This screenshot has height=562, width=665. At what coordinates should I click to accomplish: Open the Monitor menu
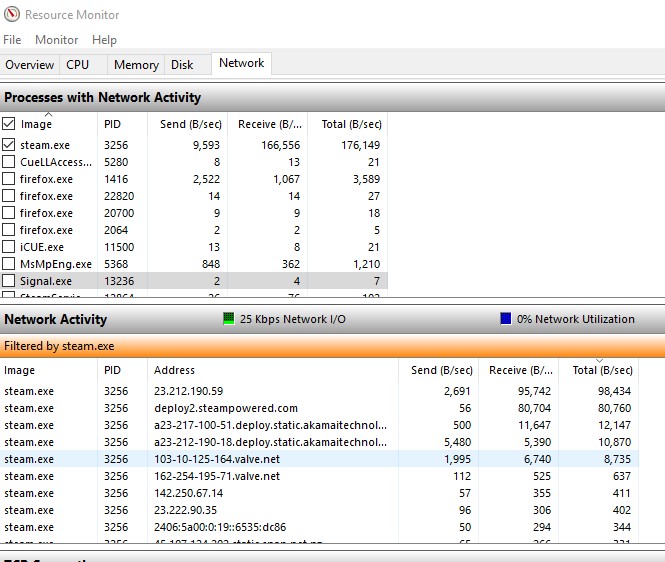tap(56, 40)
